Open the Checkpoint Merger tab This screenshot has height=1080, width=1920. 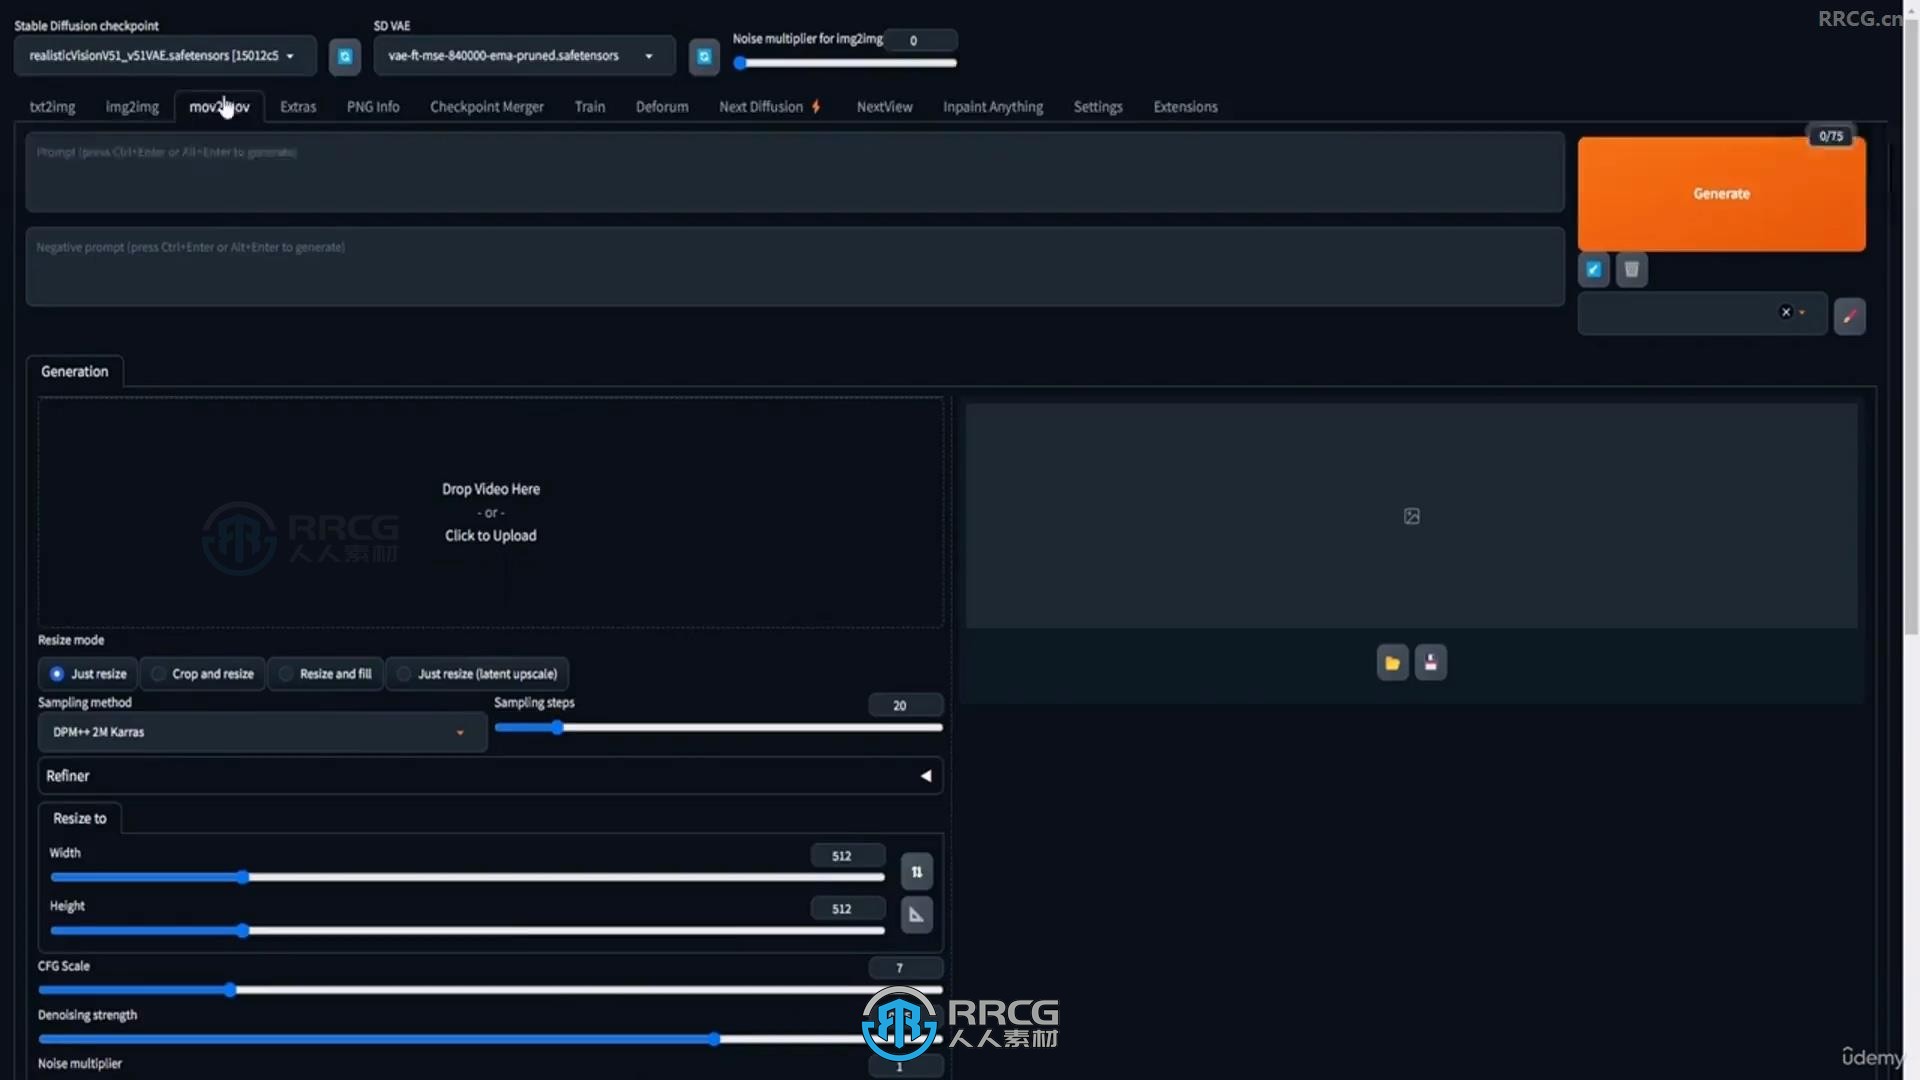[487, 107]
